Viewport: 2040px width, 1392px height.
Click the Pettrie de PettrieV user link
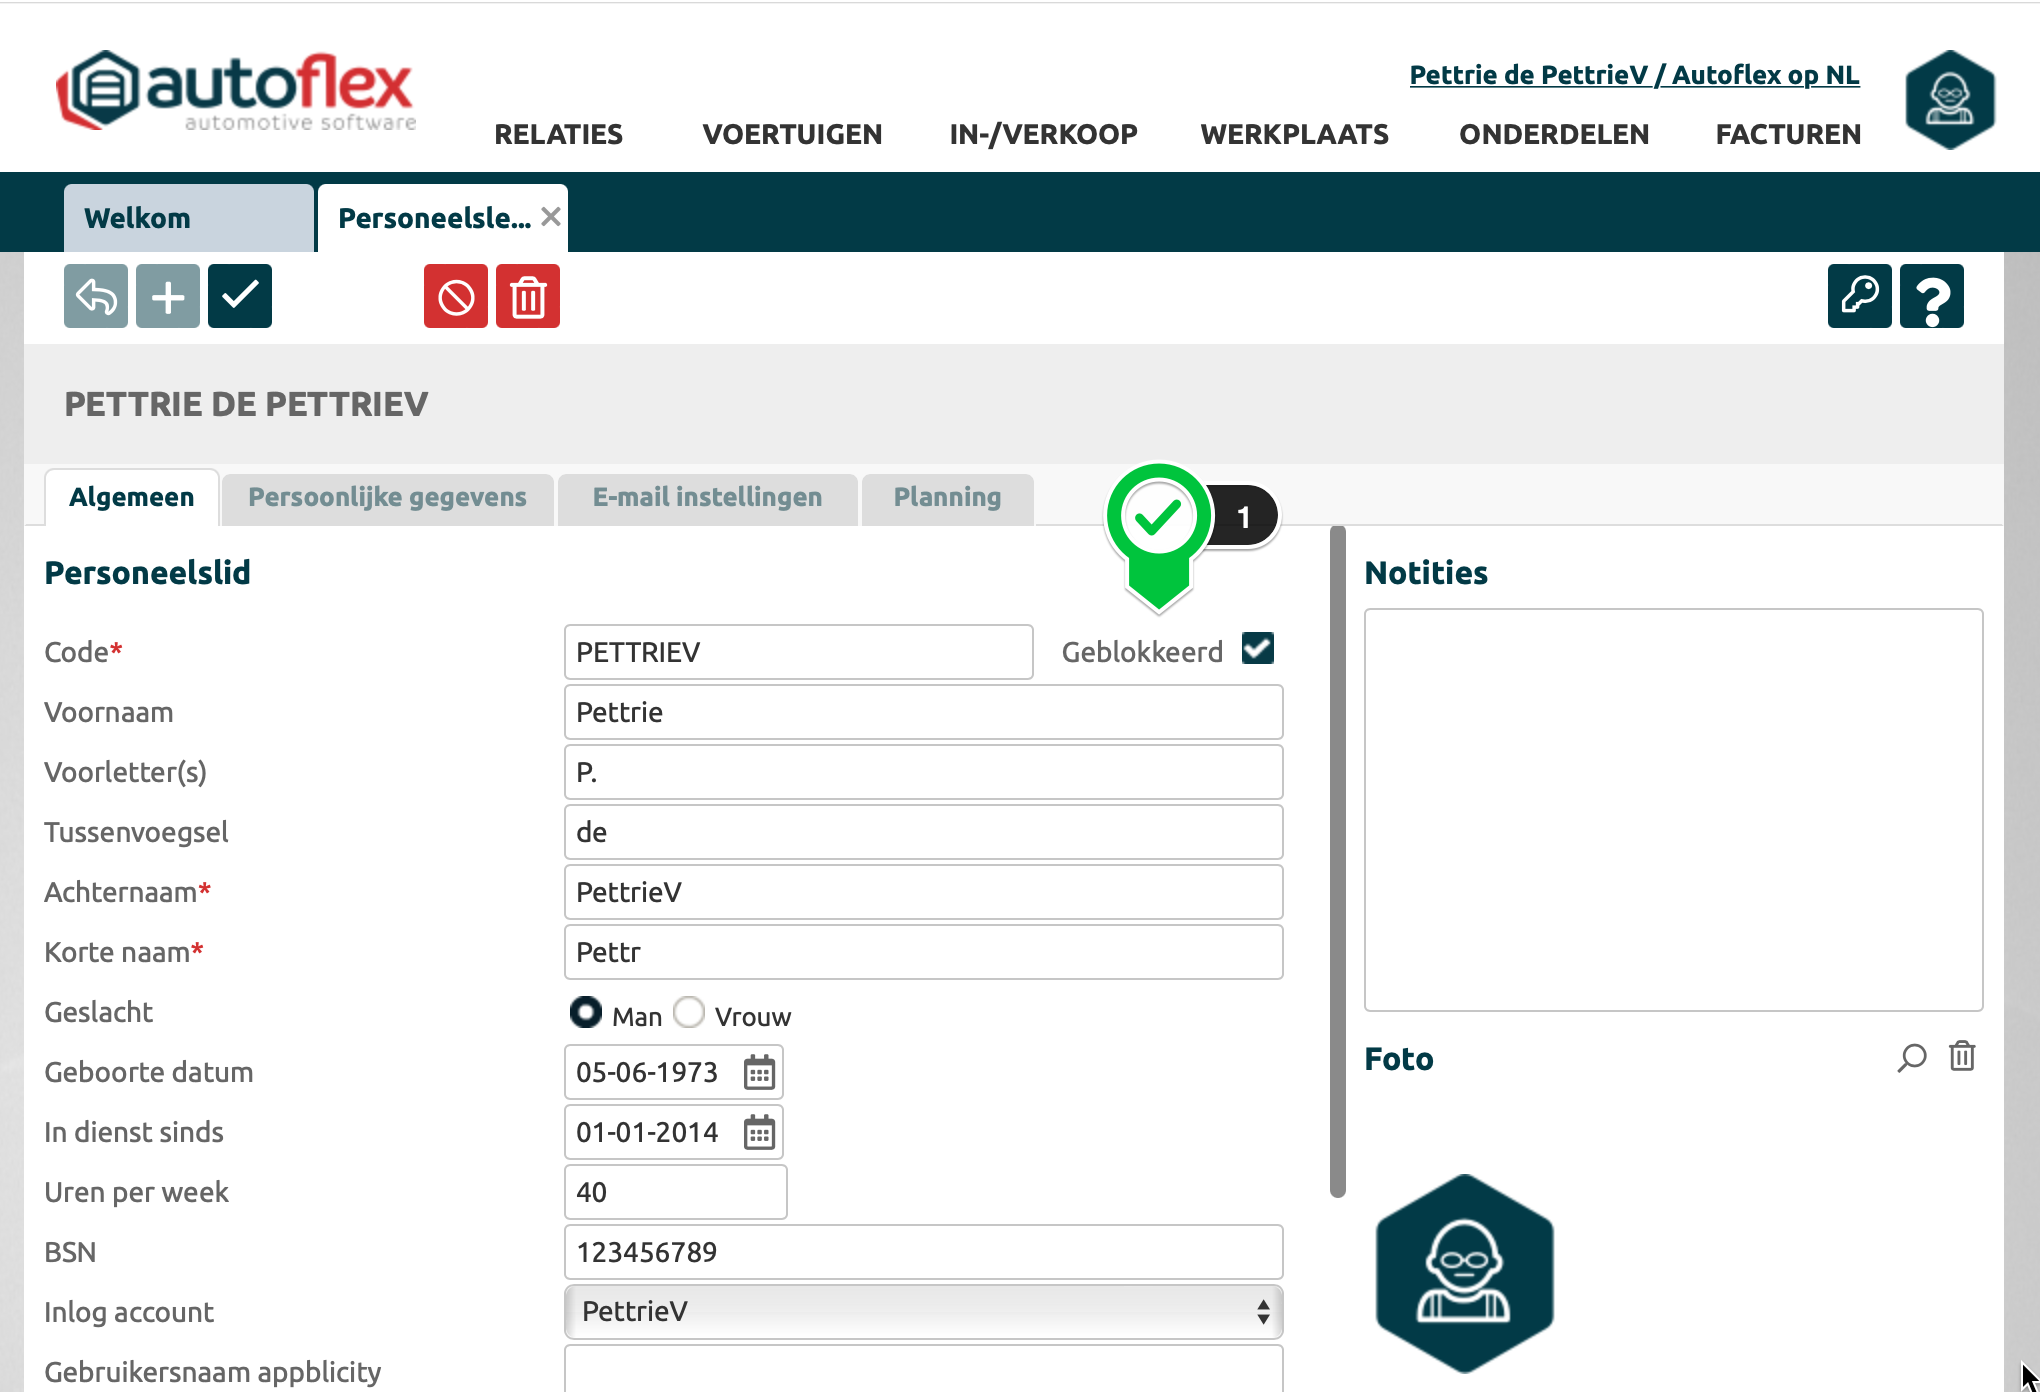click(x=1634, y=75)
